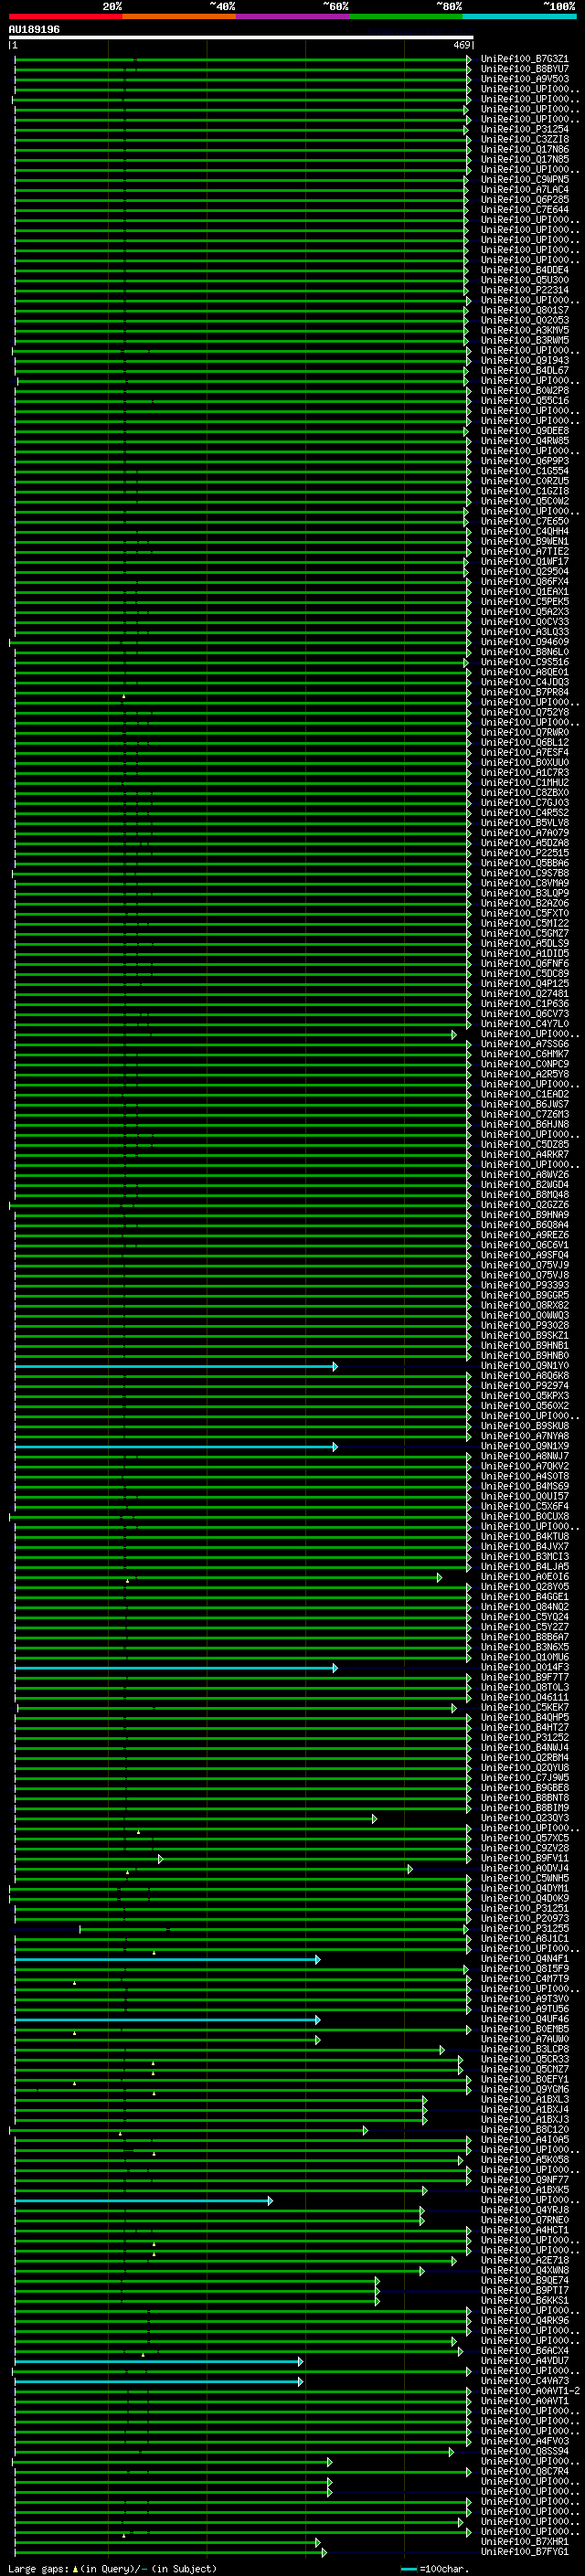Viewport: 585px width, 2576px height.
Task: Select the UniRef100_P93028 label
Action: (x=525, y=1325)
